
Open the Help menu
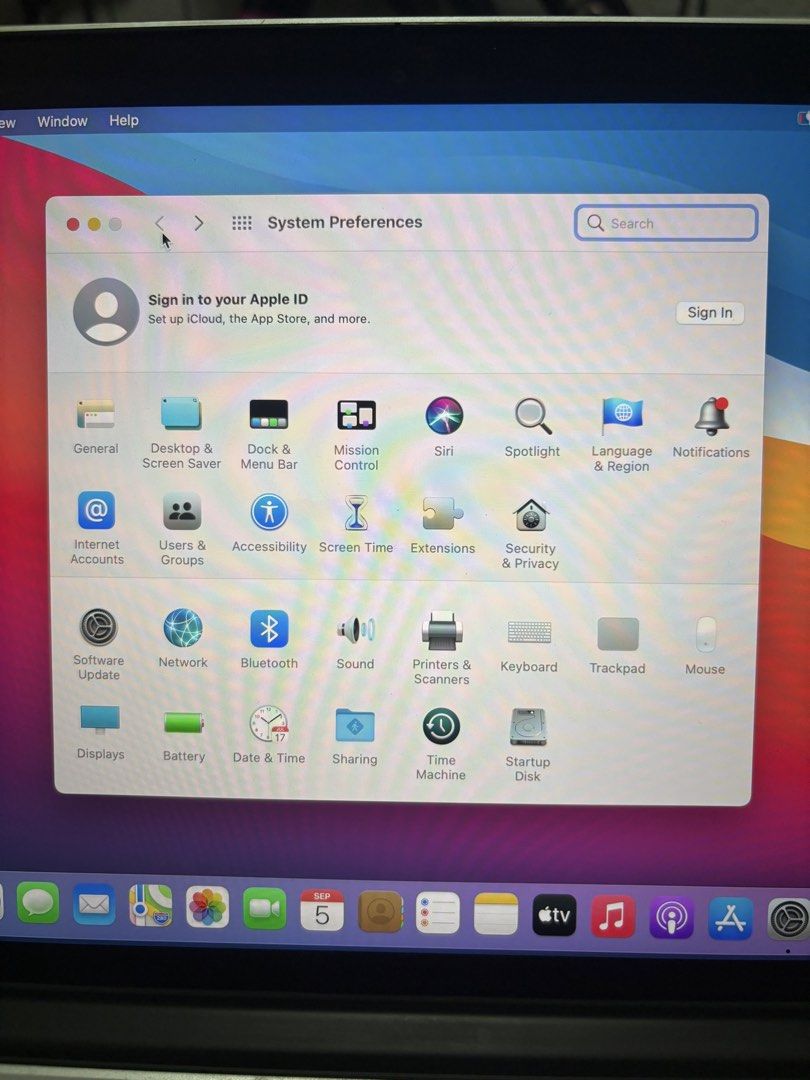click(124, 121)
